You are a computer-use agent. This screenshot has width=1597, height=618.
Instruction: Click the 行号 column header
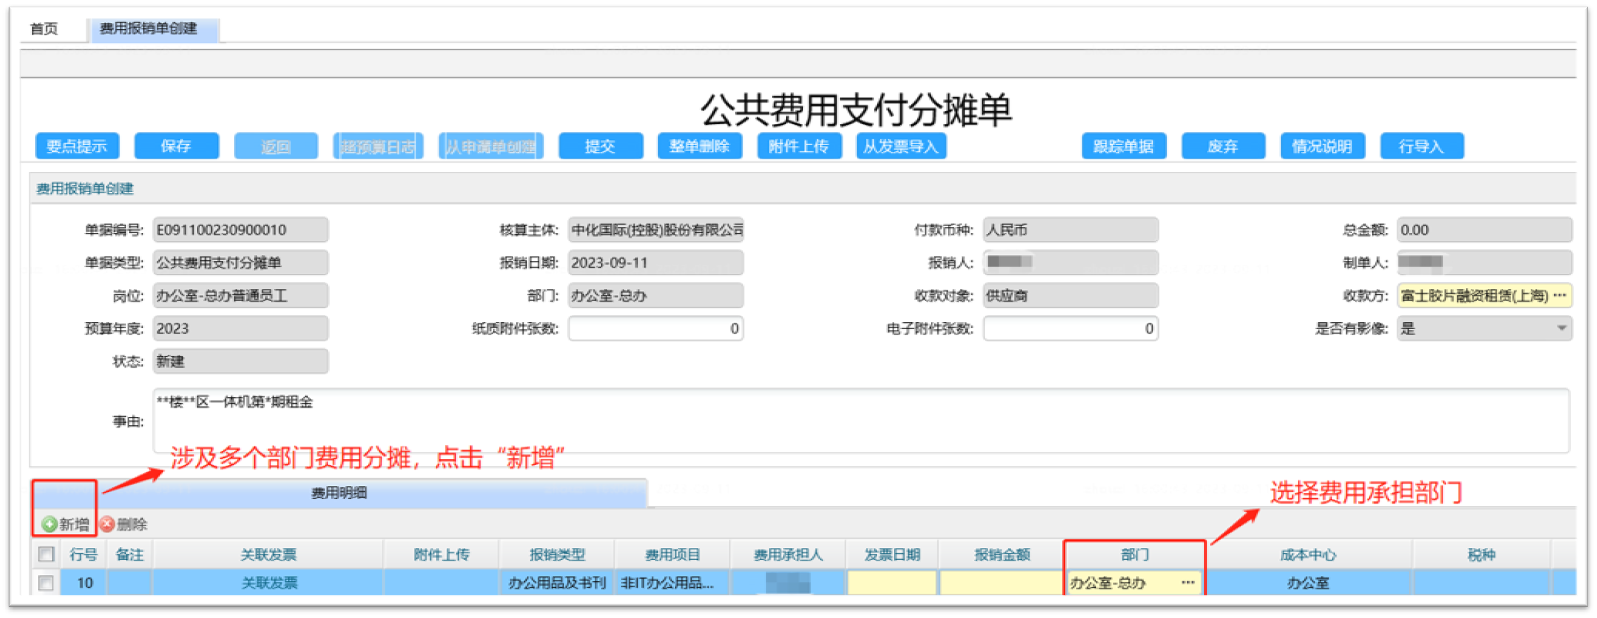[x=84, y=555]
